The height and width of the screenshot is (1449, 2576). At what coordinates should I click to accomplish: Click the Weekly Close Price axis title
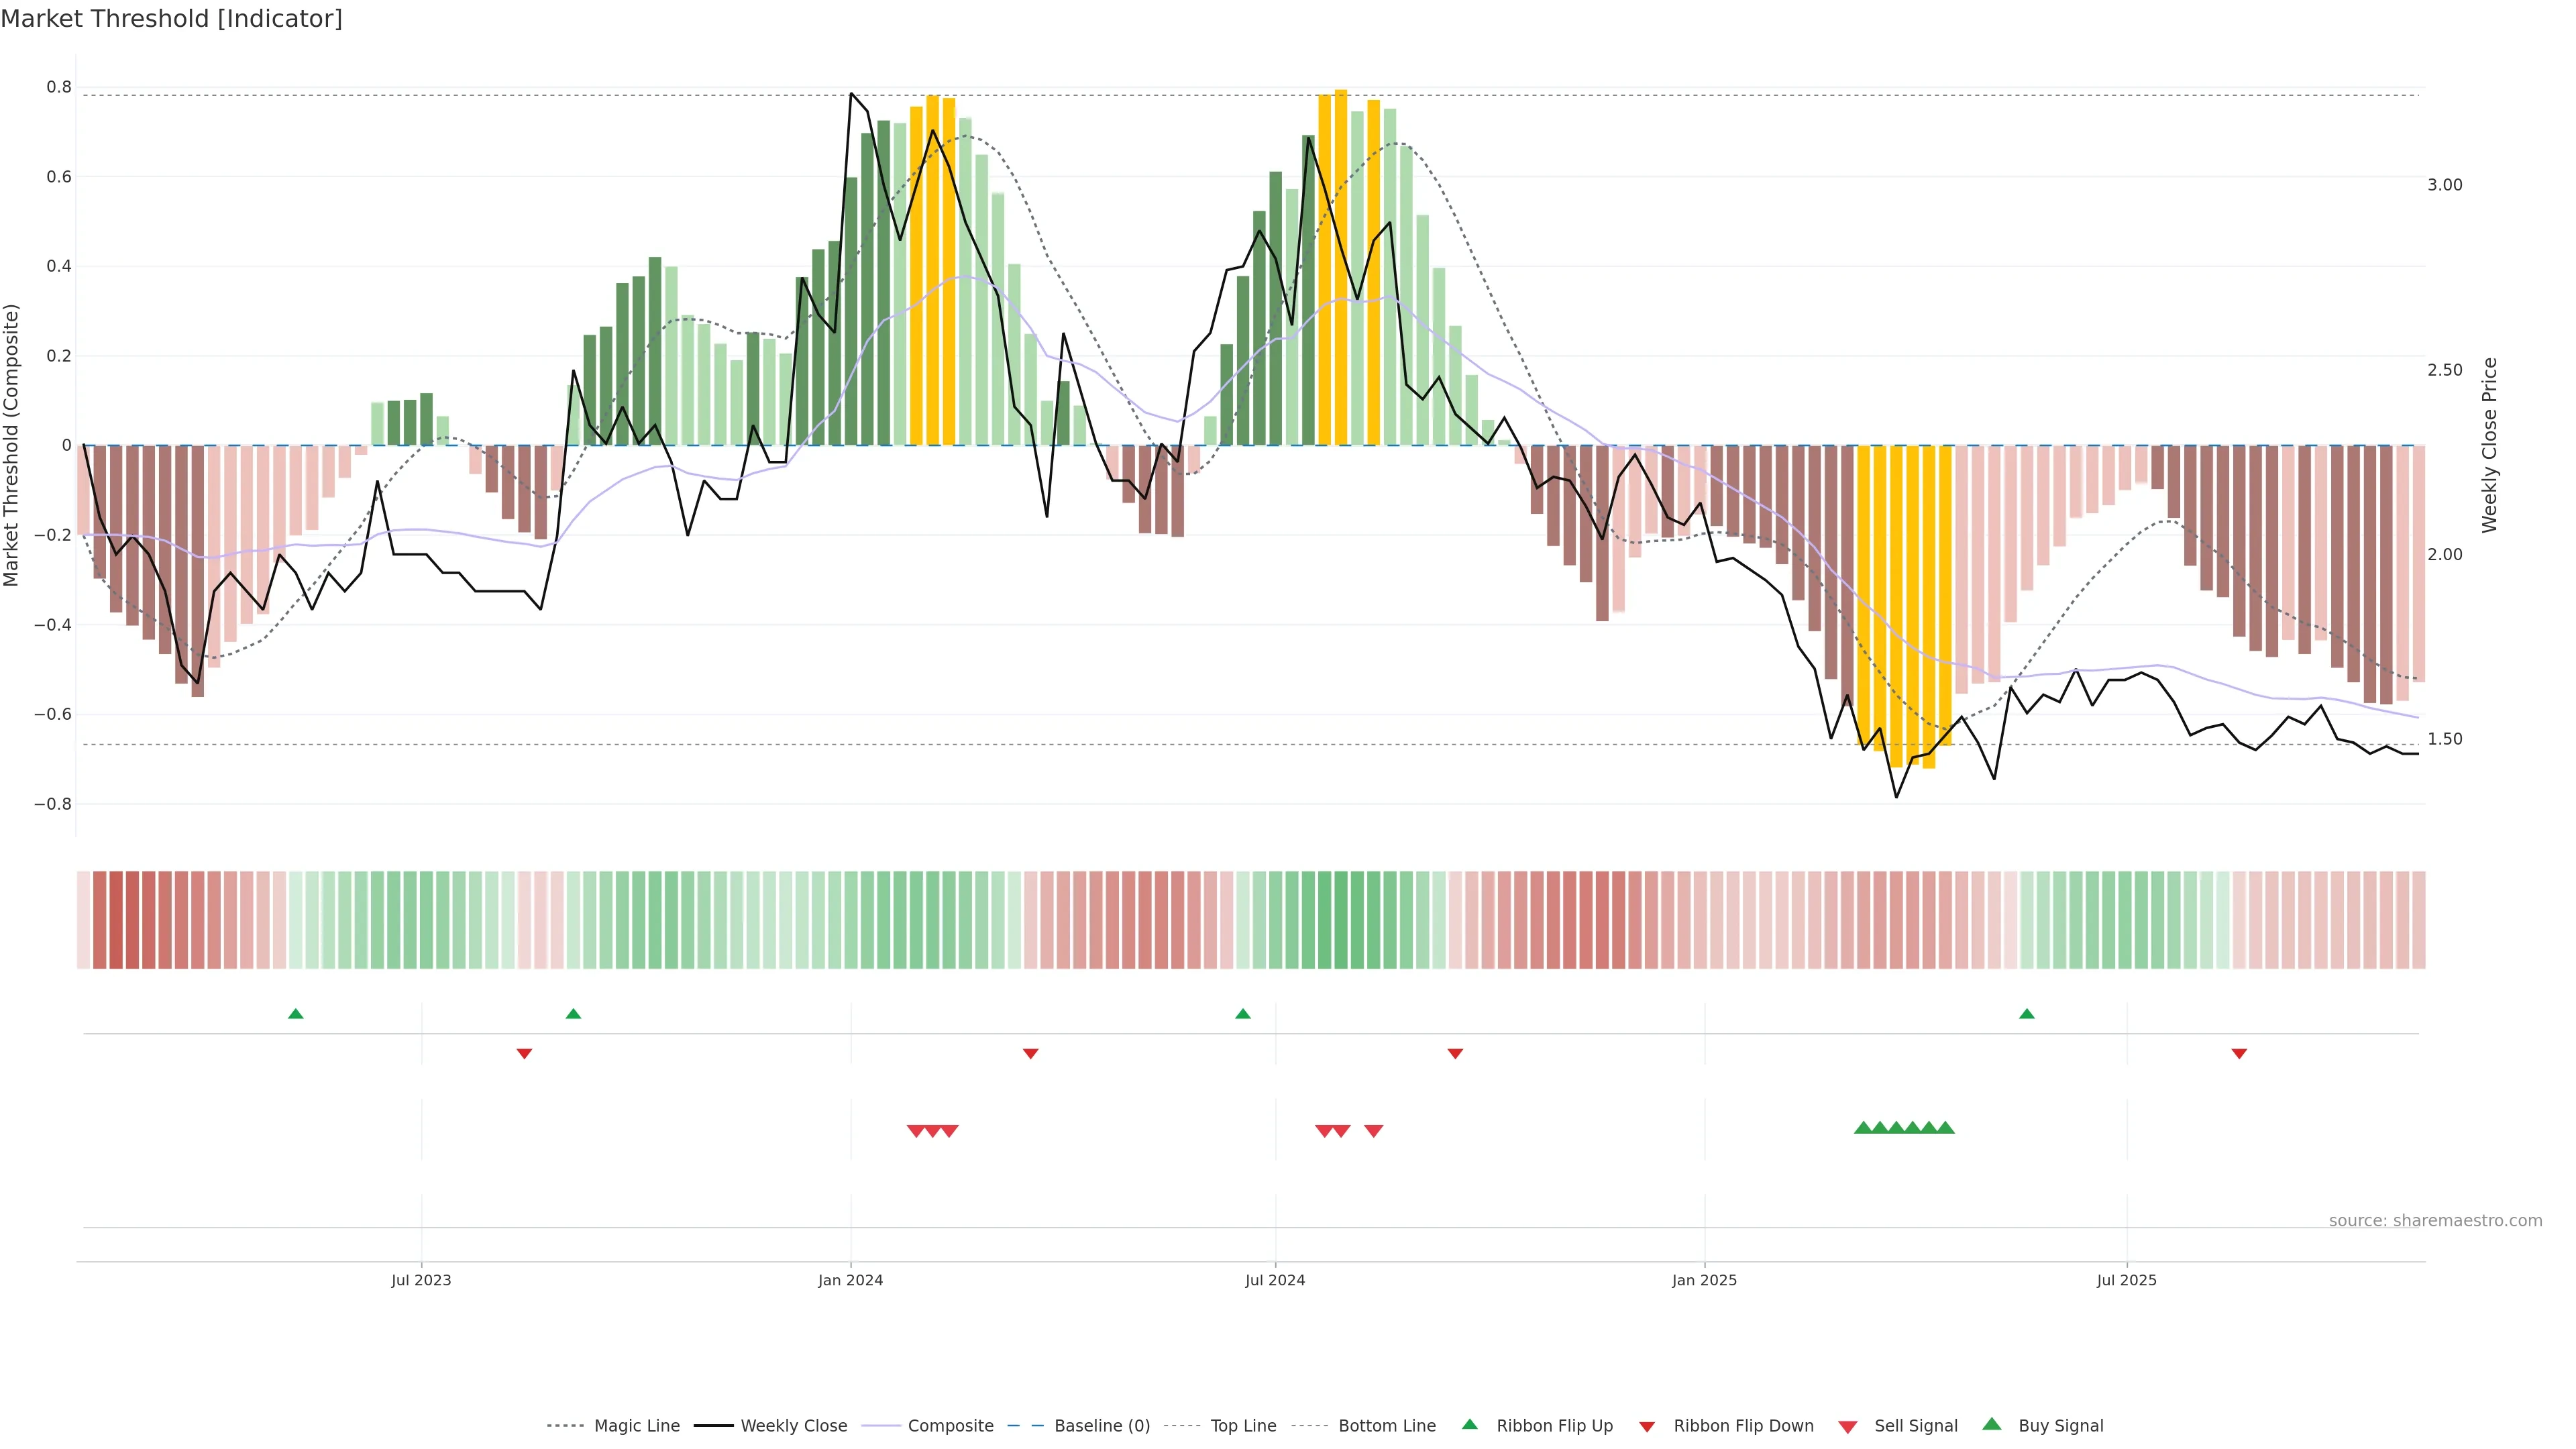click(2489, 445)
